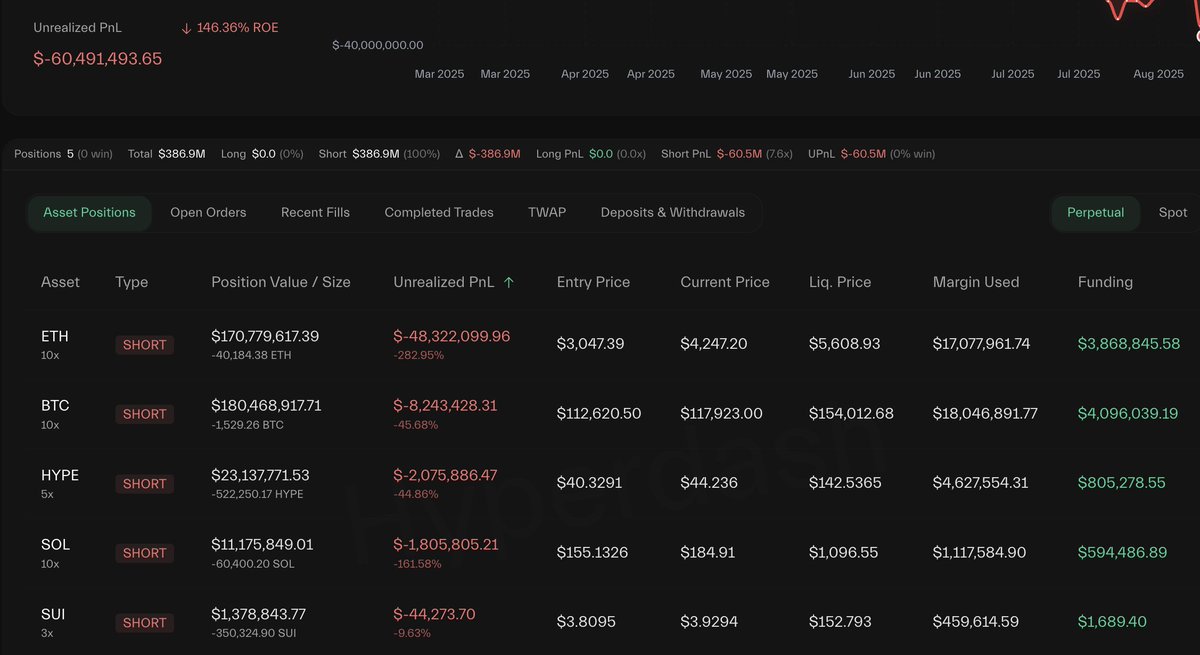Click the SHORT badge on the SUI row
The width and height of the screenshot is (1200, 655).
tap(144, 622)
